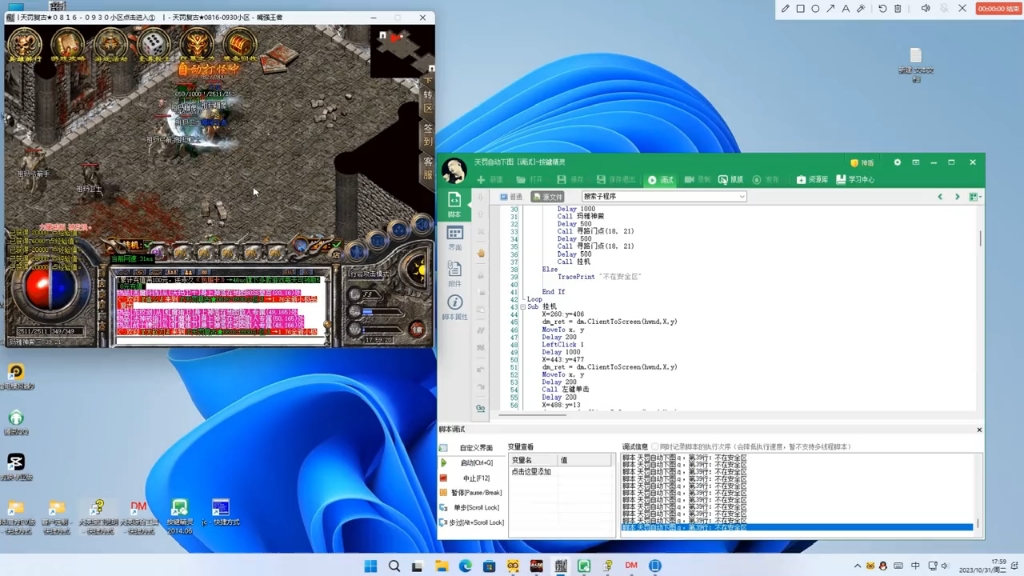Open the 资源库 resource library
1024x576 pixels.
(811, 180)
